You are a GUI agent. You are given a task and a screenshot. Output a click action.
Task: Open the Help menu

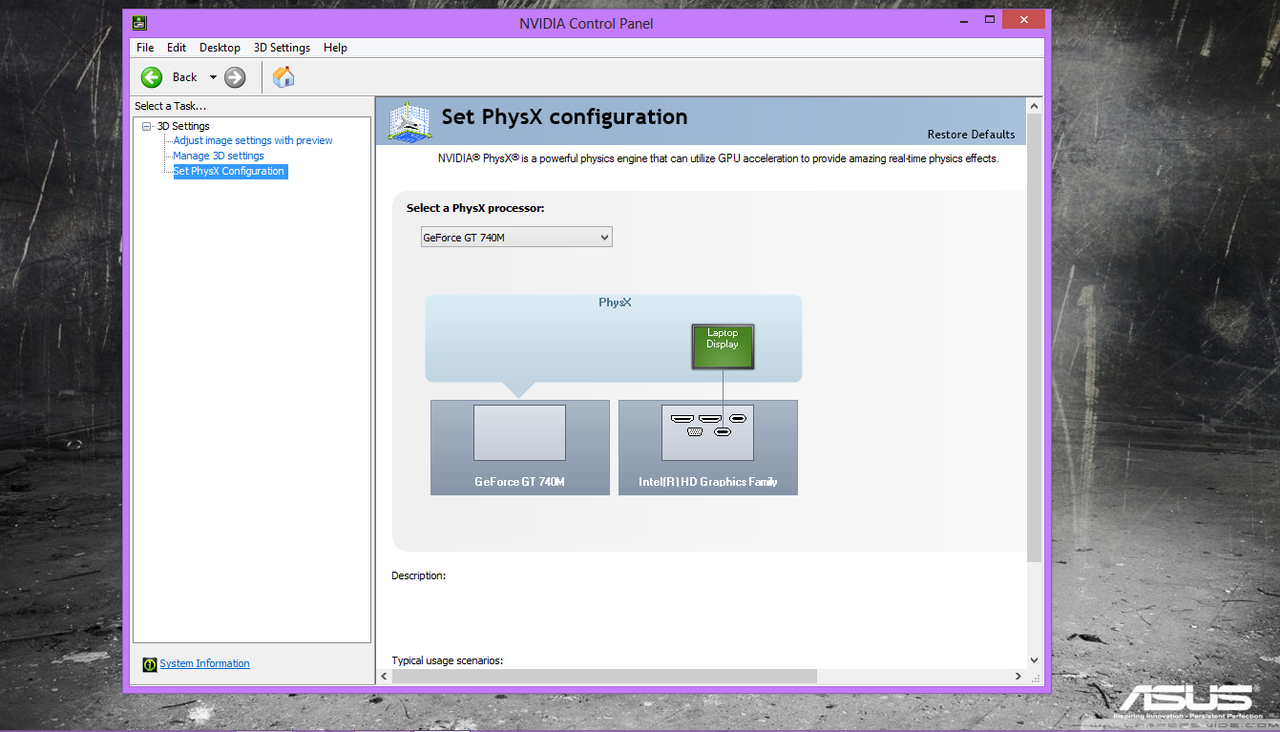336,47
